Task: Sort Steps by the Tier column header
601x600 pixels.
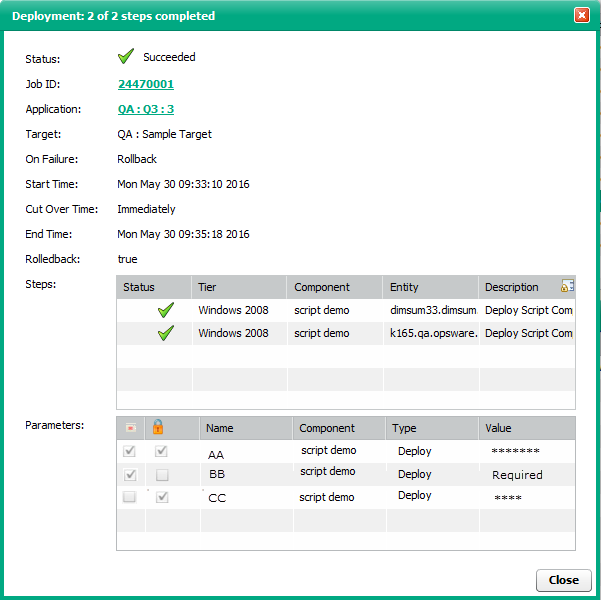Action: (238, 287)
